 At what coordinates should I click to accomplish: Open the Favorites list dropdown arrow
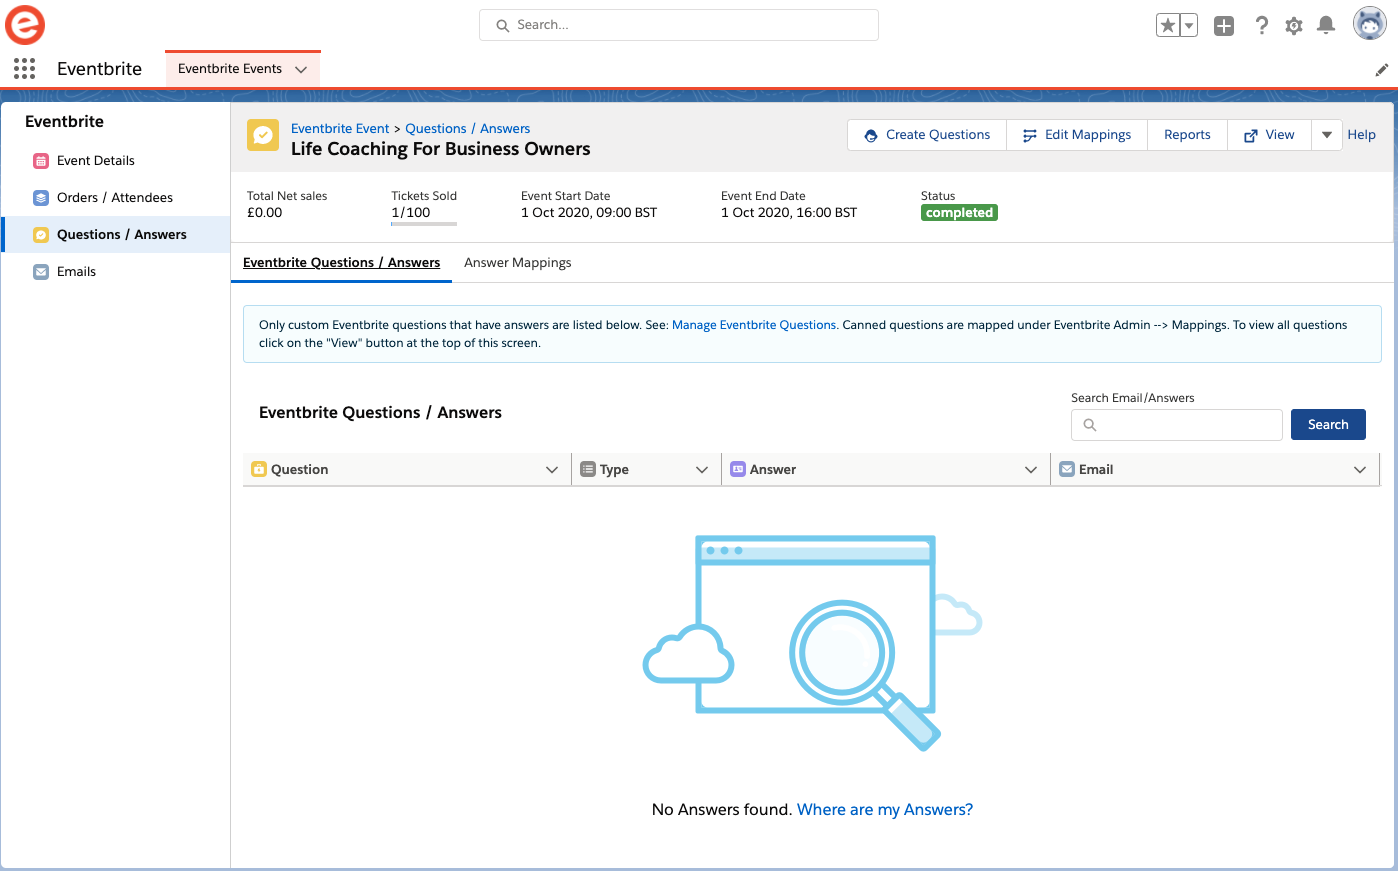pyautogui.click(x=1189, y=25)
